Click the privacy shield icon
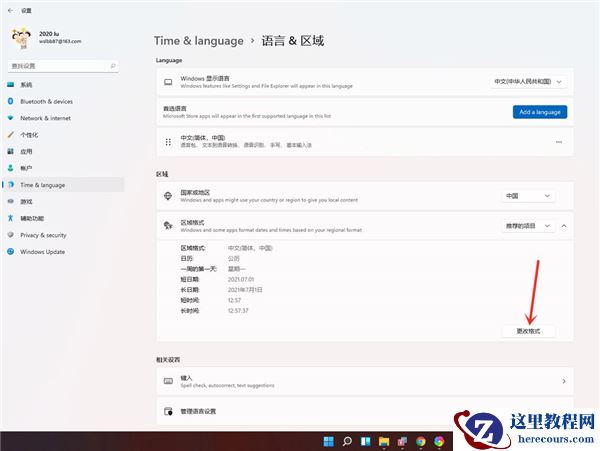Viewport: 600px width, 451px height. tap(10, 235)
